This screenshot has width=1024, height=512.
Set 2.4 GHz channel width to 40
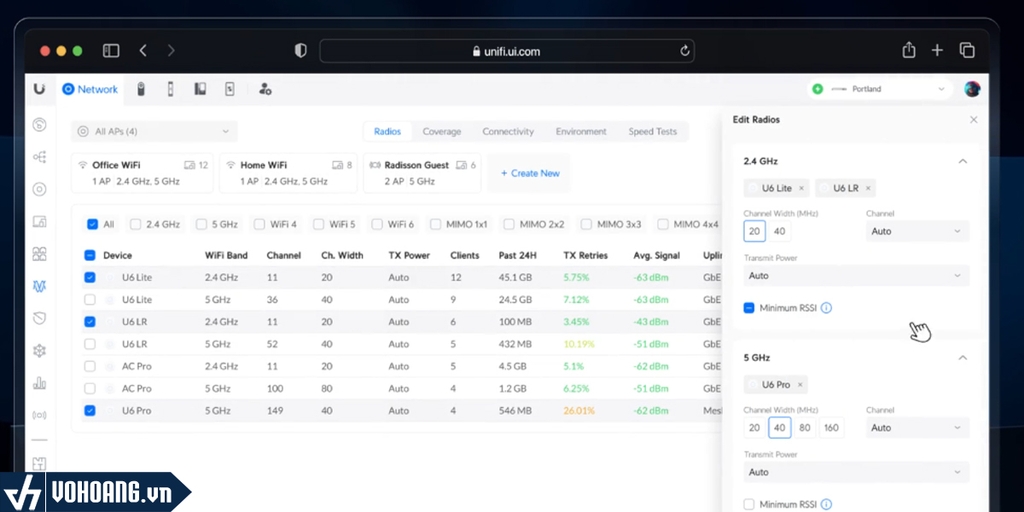(x=779, y=231)
